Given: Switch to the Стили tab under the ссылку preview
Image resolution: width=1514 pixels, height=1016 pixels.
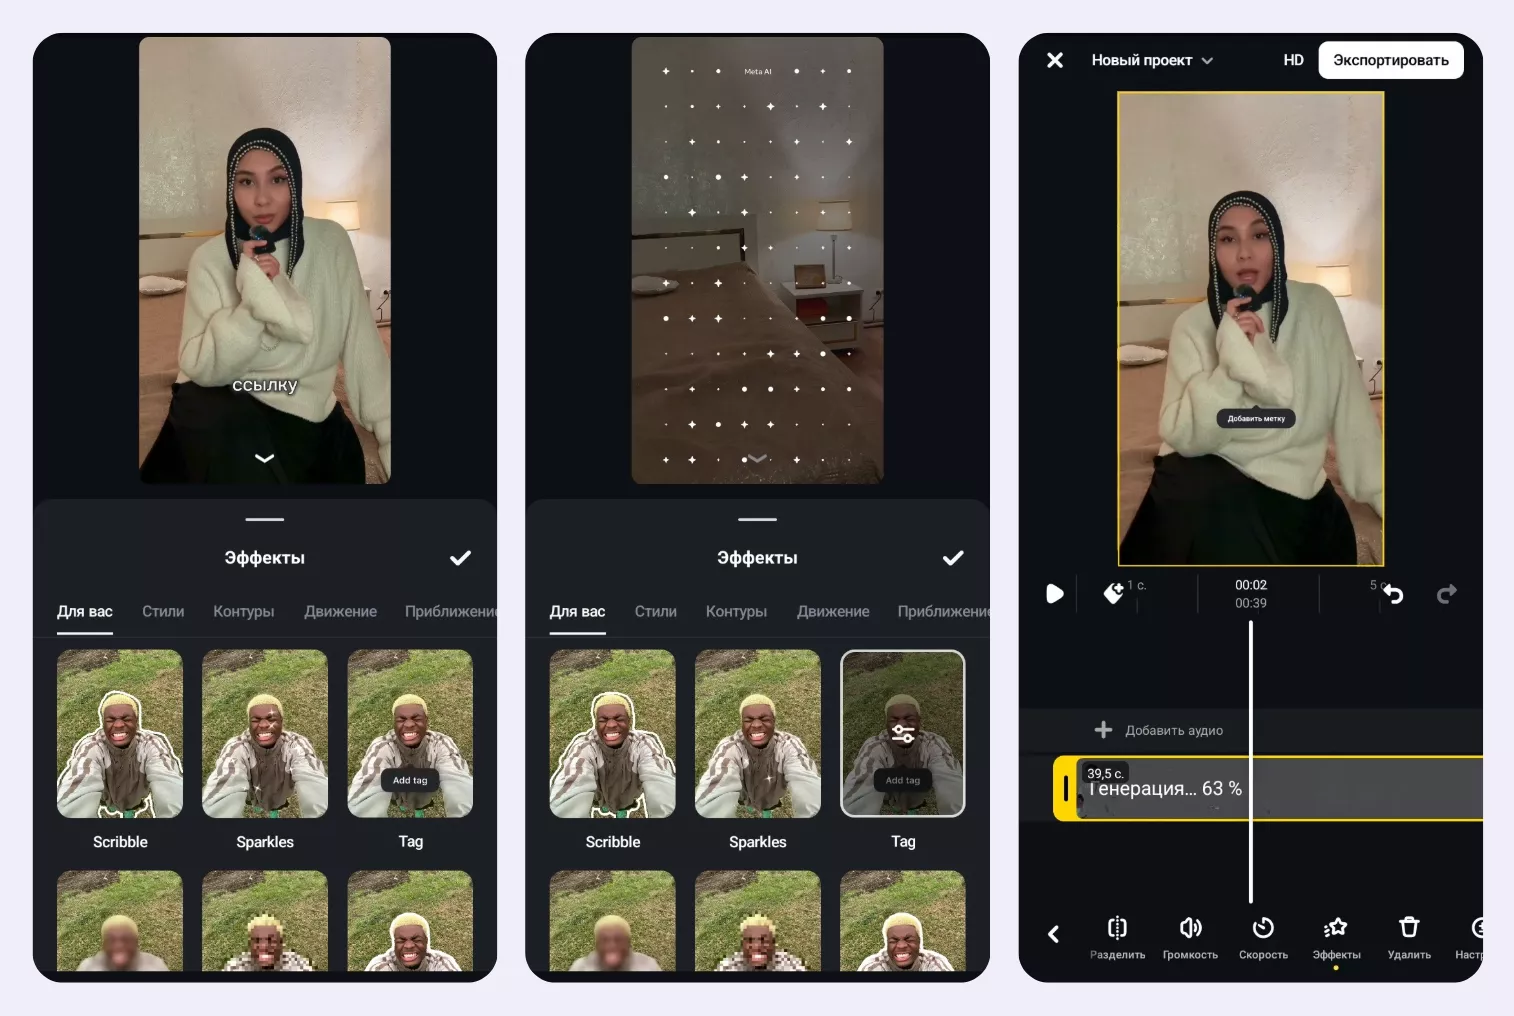Looking at the screenshot, I should (x=163, y=611).
